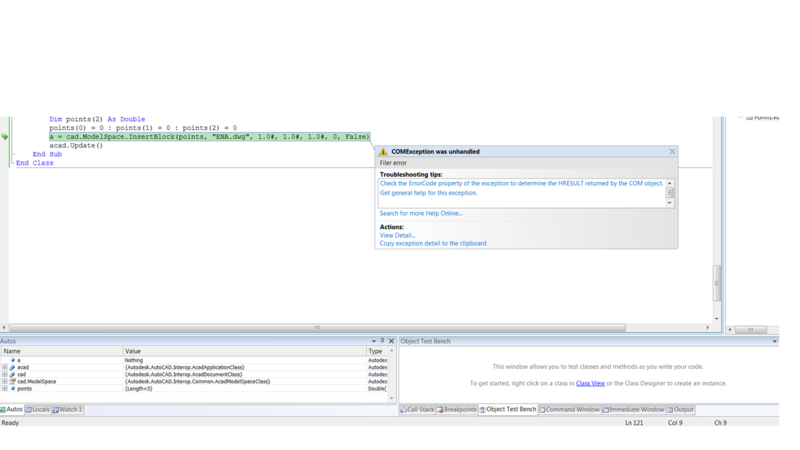Click the editor horizontal scroll left arrow

click(x=4, y=328)
